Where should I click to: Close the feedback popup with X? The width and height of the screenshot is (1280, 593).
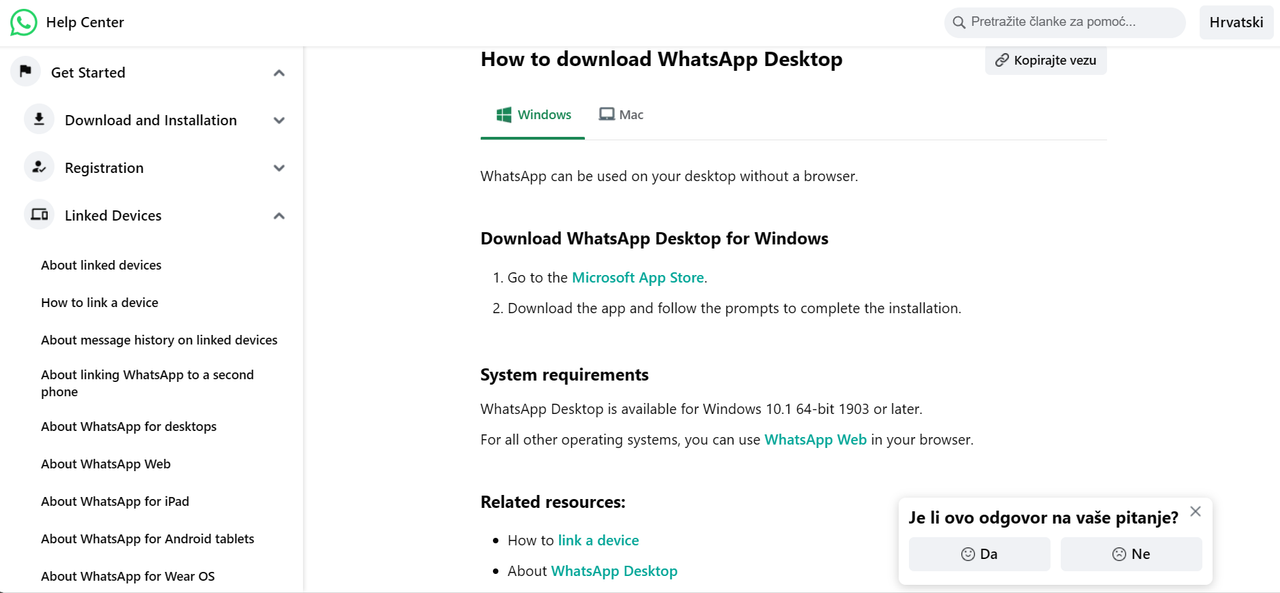pyautogui.click(x=1195, y=512)
